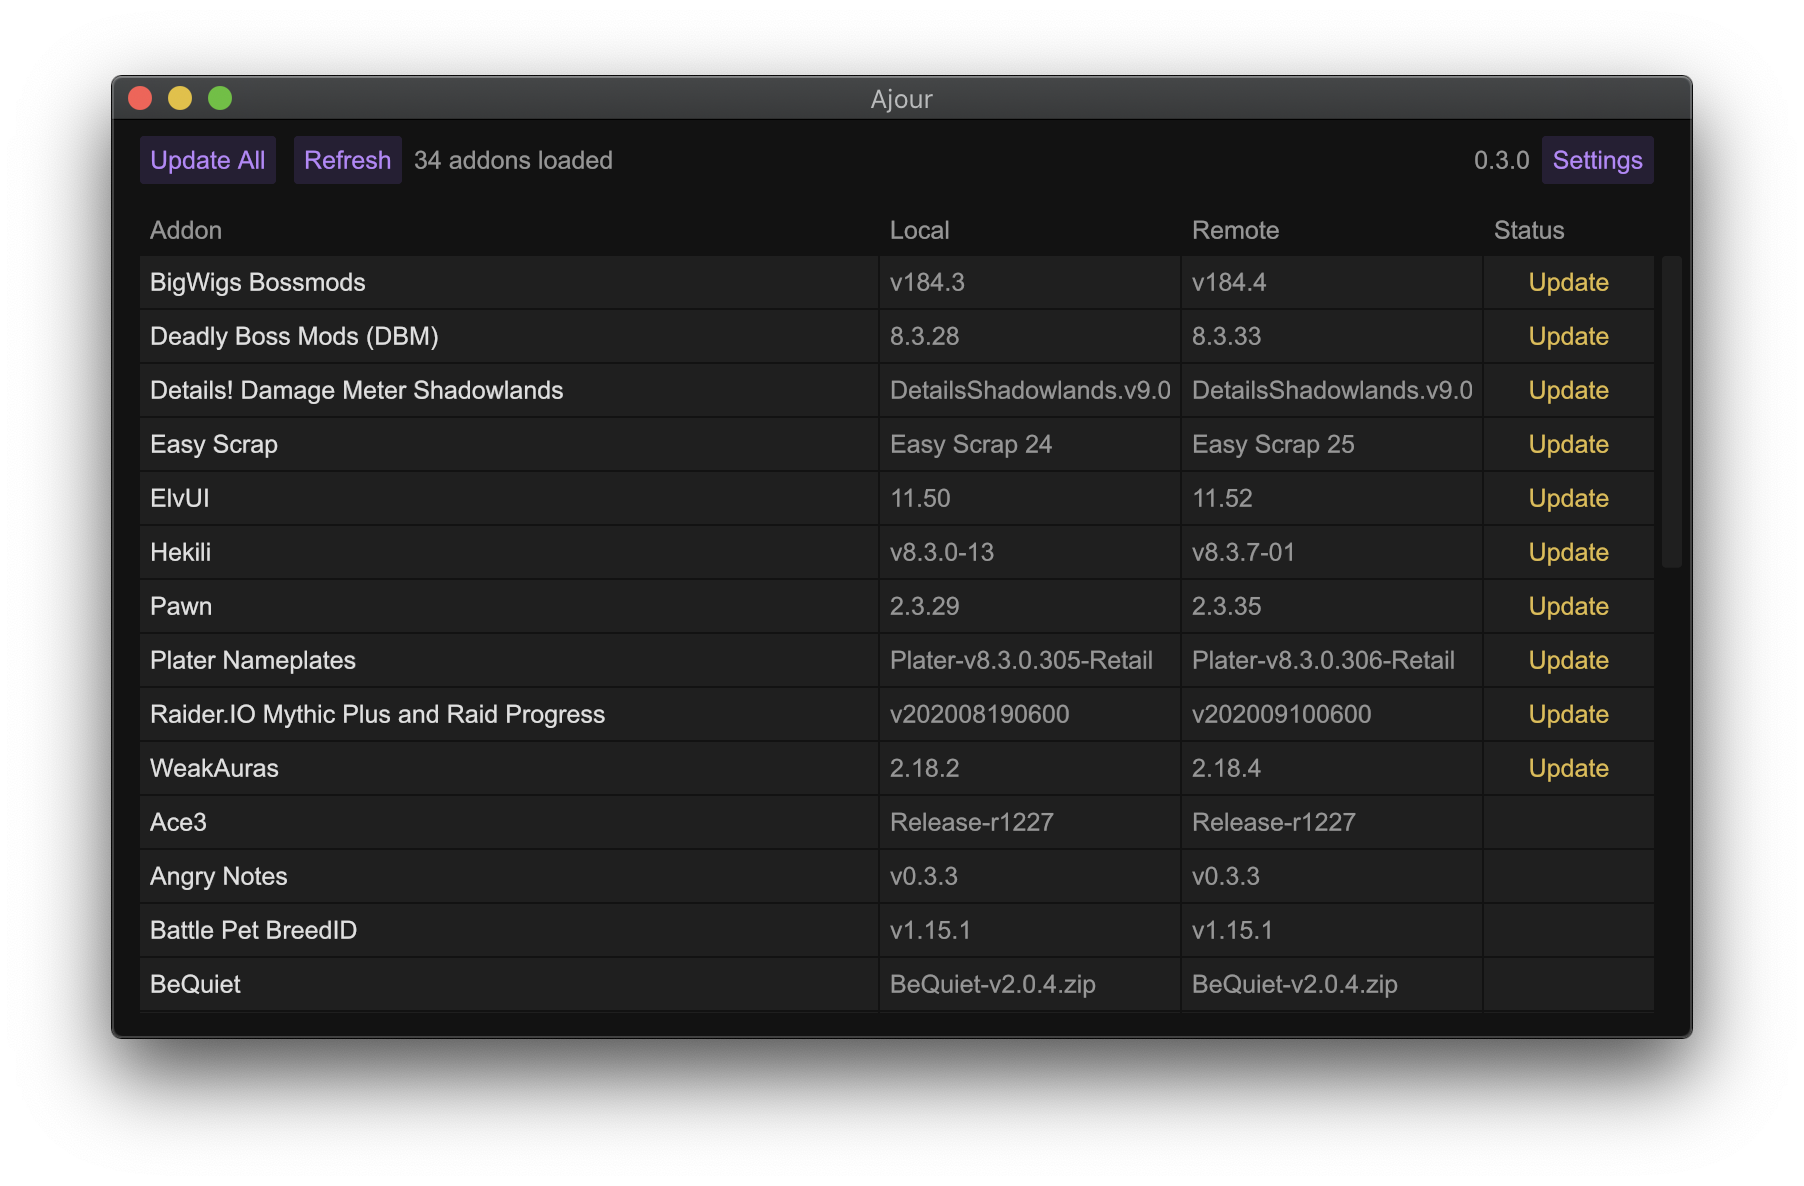
Task: Update the Easy Scrap addon
Action: coord(1568,444)
